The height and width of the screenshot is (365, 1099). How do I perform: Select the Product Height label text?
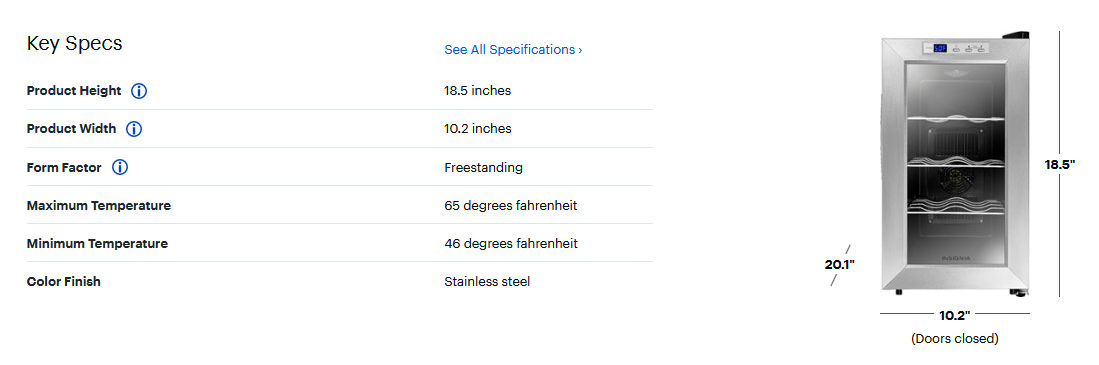pyautogui.click(x=74, y=91)
